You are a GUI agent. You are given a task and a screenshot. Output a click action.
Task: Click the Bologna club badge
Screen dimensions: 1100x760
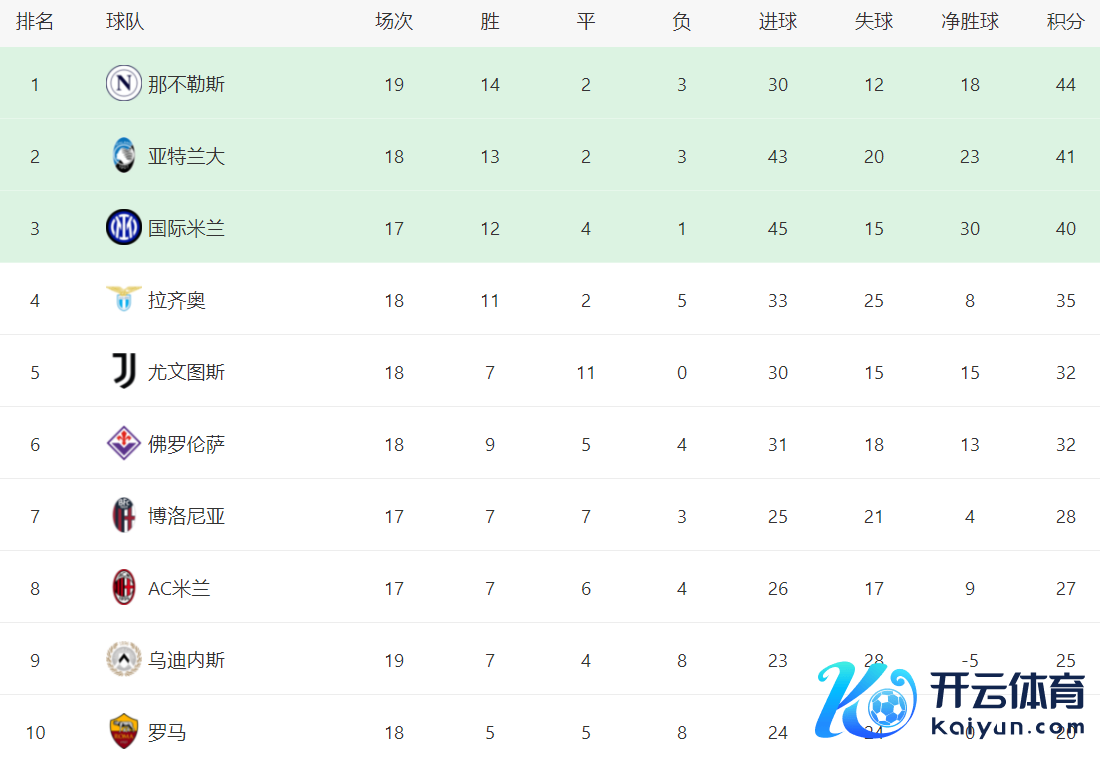(x=124, y=515)
